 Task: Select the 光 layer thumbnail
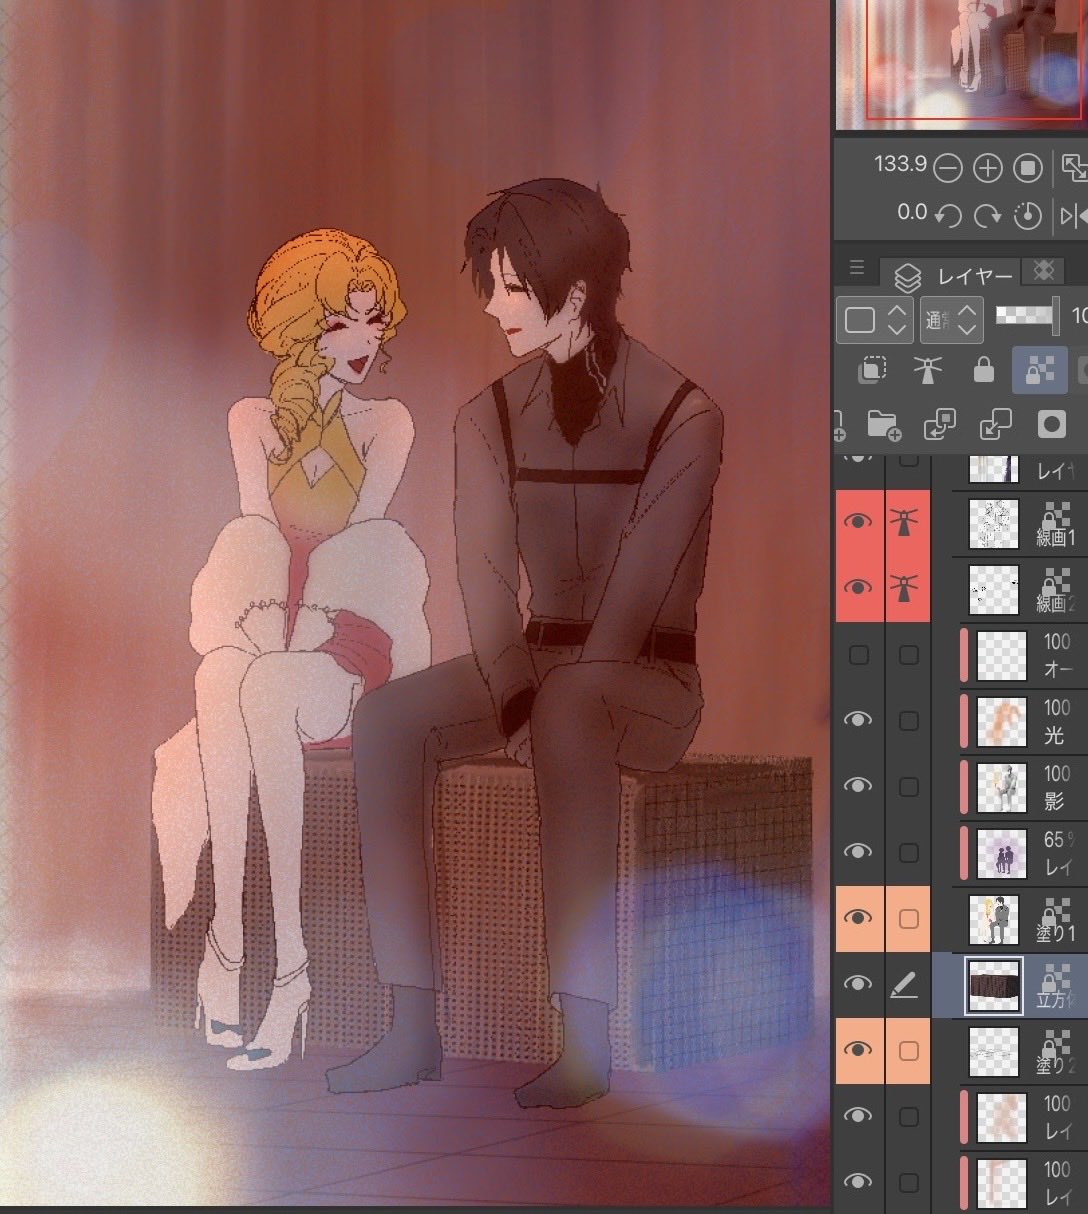pos(1002,721)
